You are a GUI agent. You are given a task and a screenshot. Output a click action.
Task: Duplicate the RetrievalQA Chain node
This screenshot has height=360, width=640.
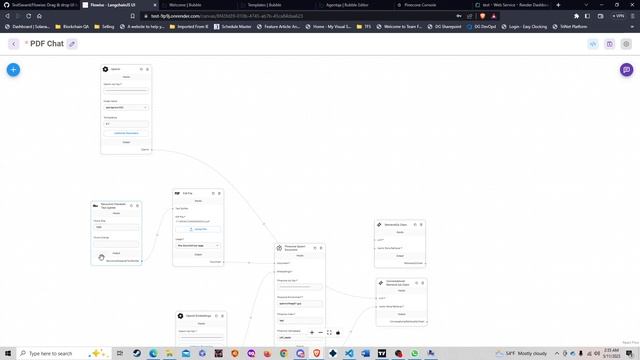(415, 224)
